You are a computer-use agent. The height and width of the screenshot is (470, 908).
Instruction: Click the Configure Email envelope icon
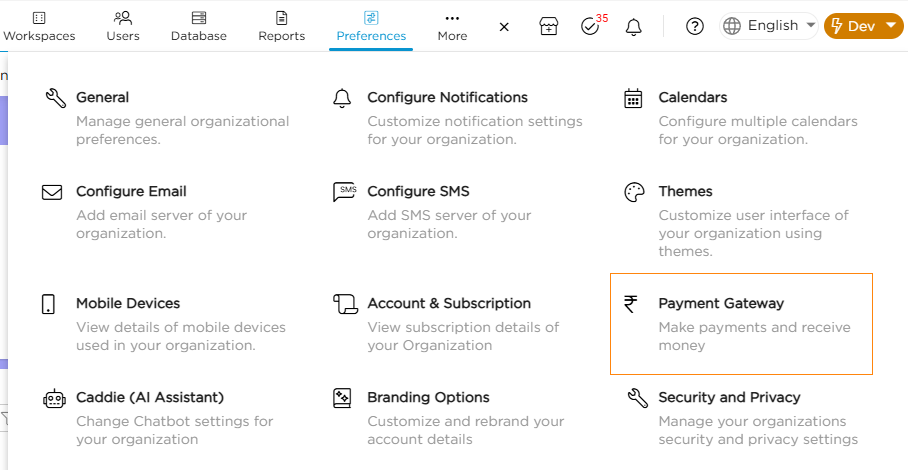pyautogui.click(x=52, y=192)
